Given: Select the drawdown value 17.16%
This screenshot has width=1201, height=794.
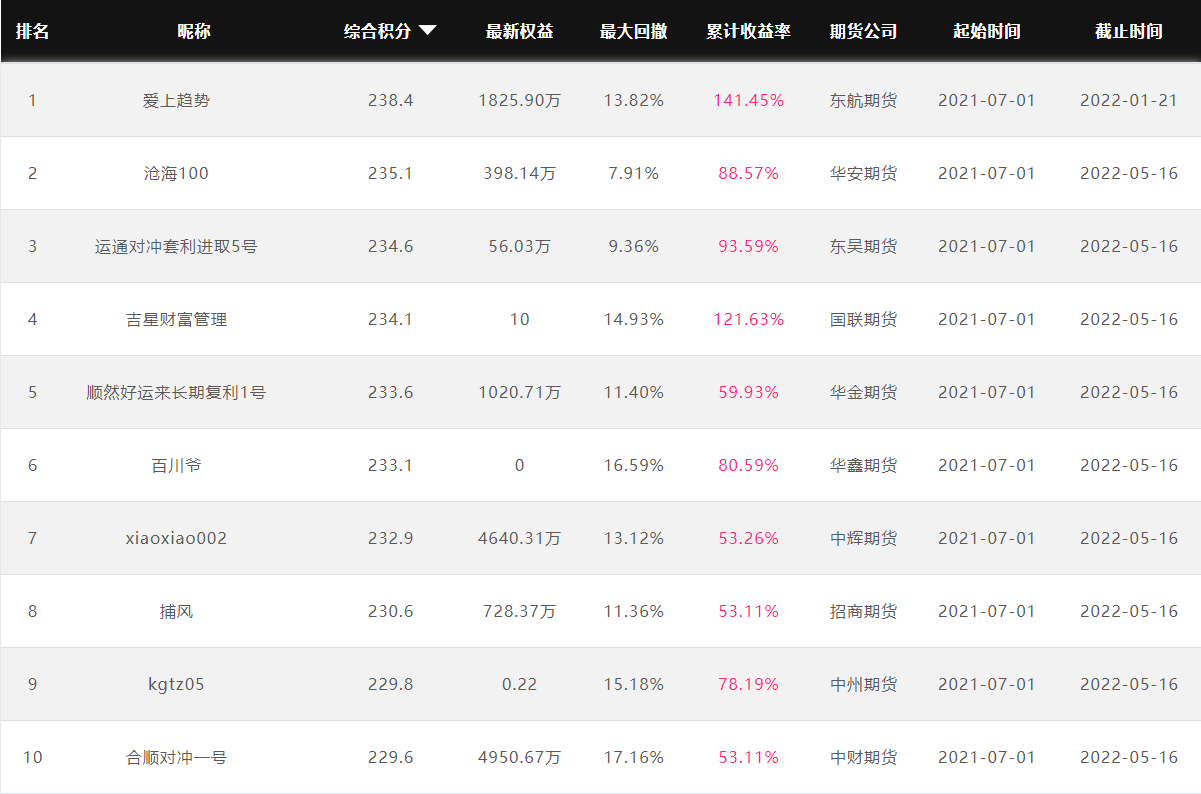Looking at the screenshot, I should coord(634,757).
